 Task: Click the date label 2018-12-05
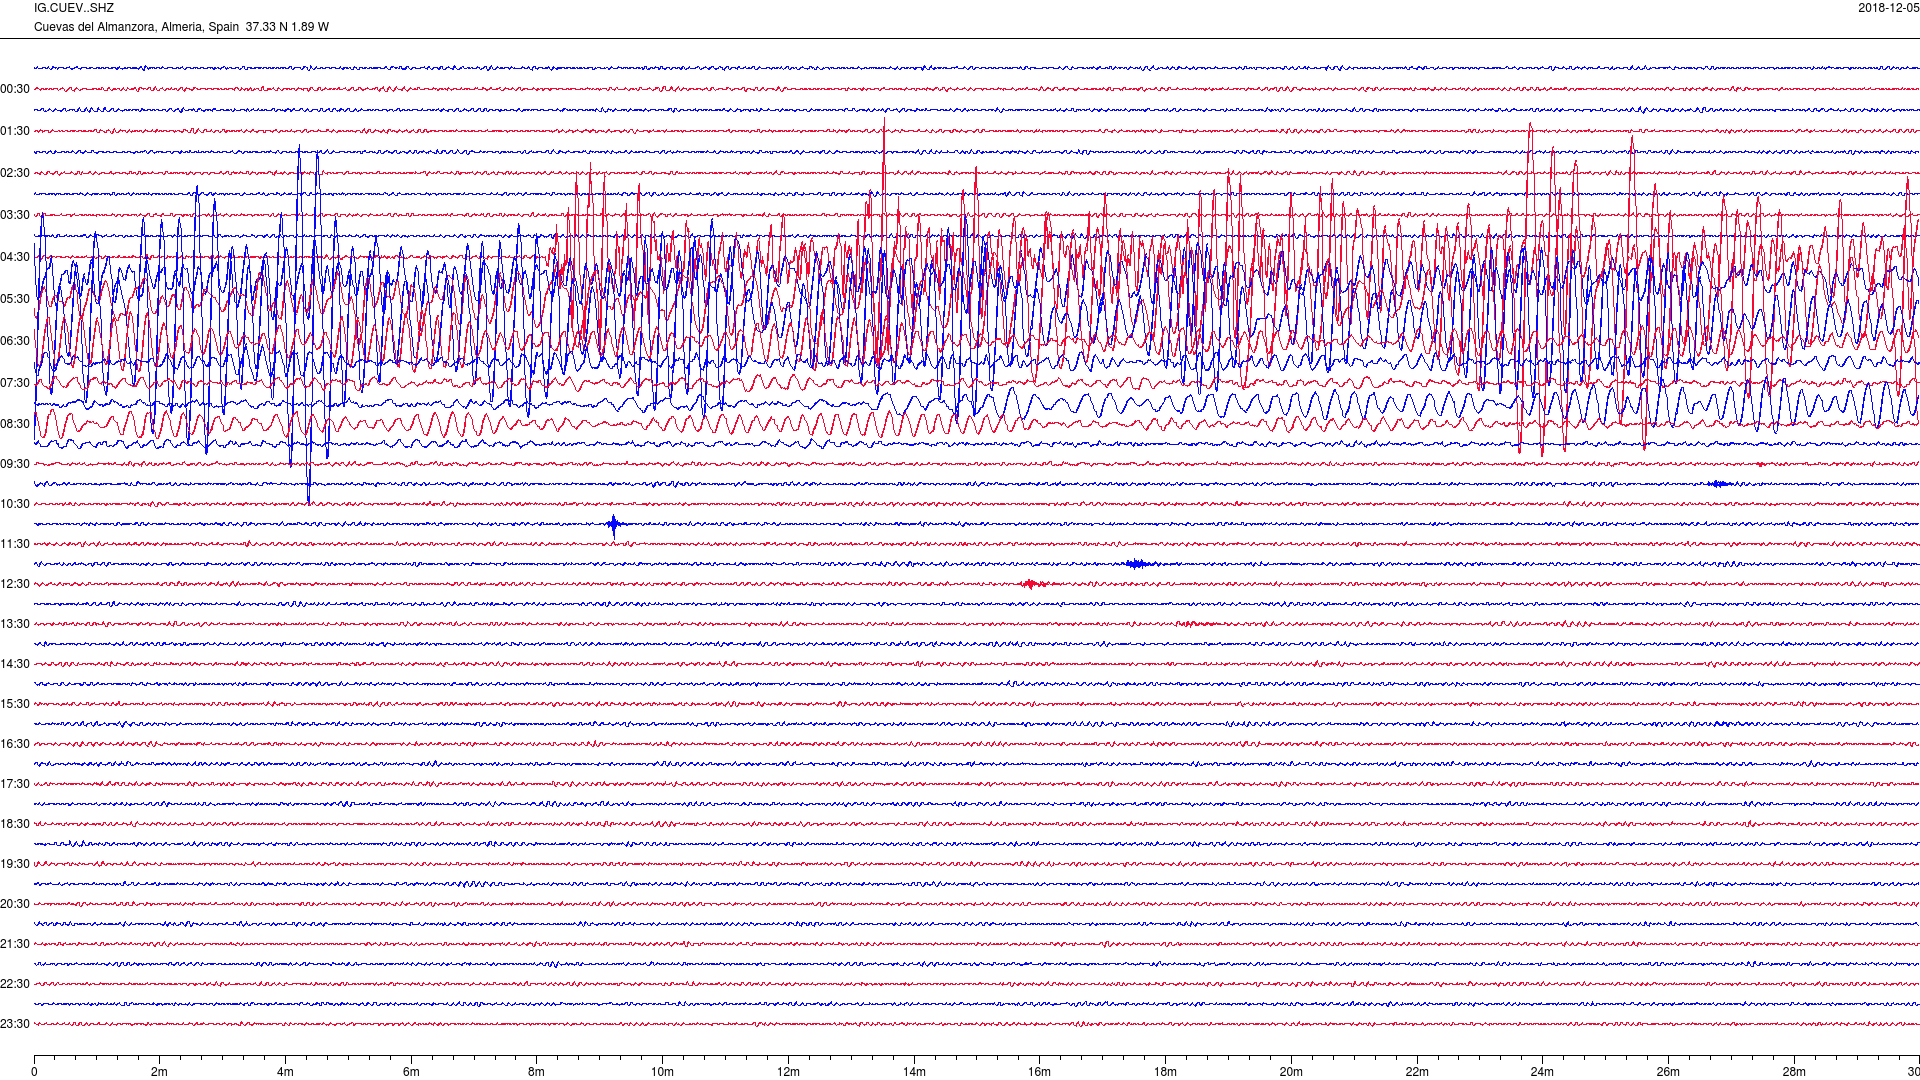(1888, 8)
